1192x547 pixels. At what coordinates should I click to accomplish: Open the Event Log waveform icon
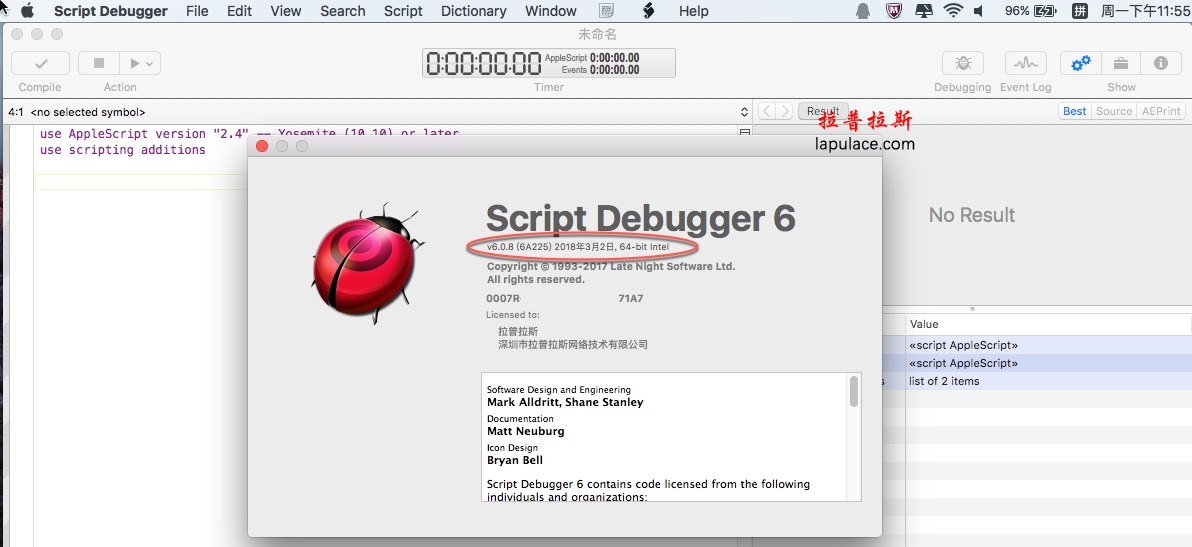point(1025,63)
